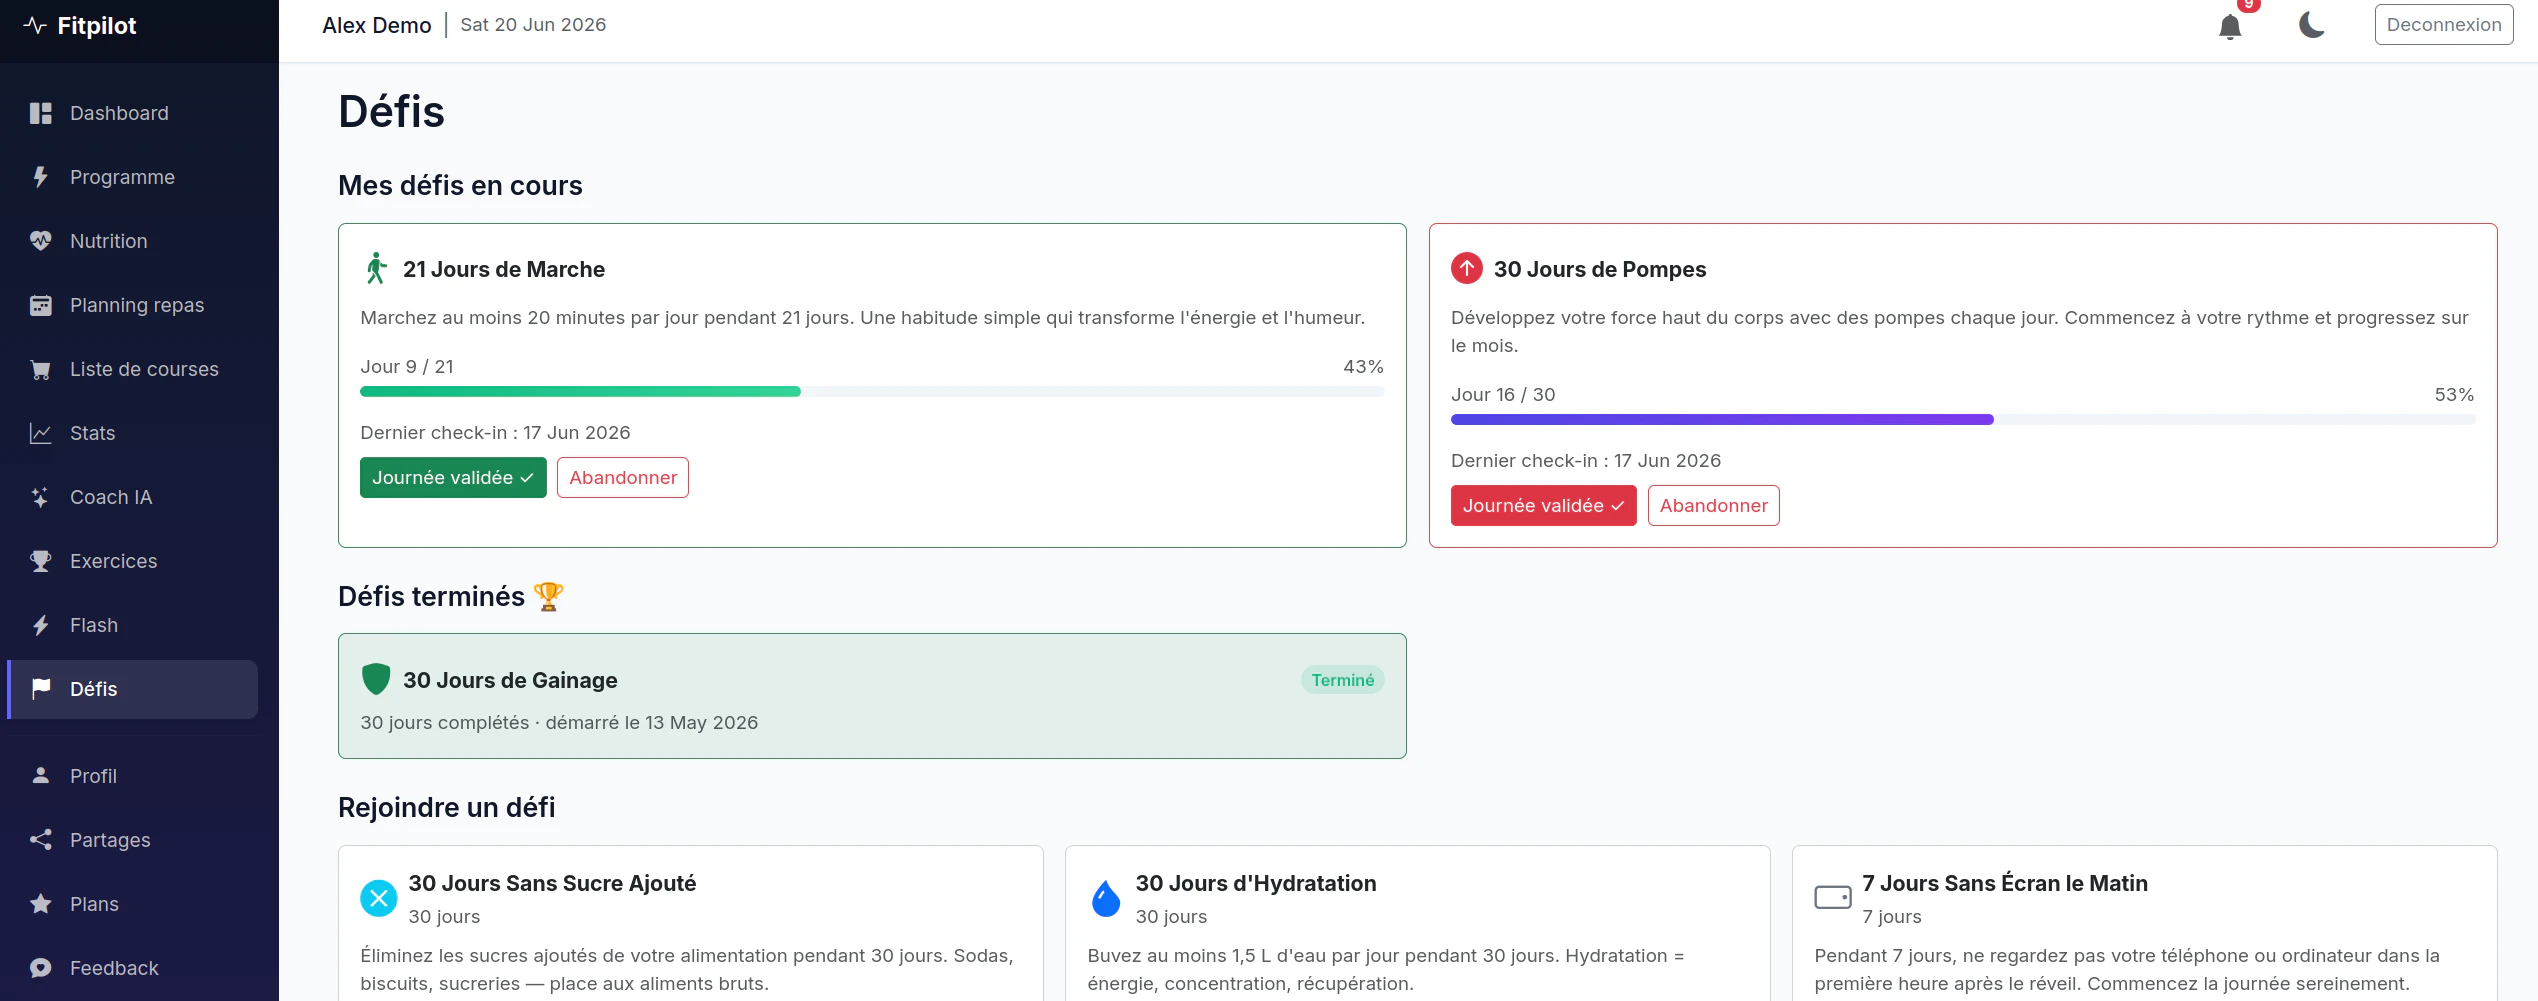
Task: Click green progress bar of 21 Jours de Marche
Action: [x=580, y=392]
